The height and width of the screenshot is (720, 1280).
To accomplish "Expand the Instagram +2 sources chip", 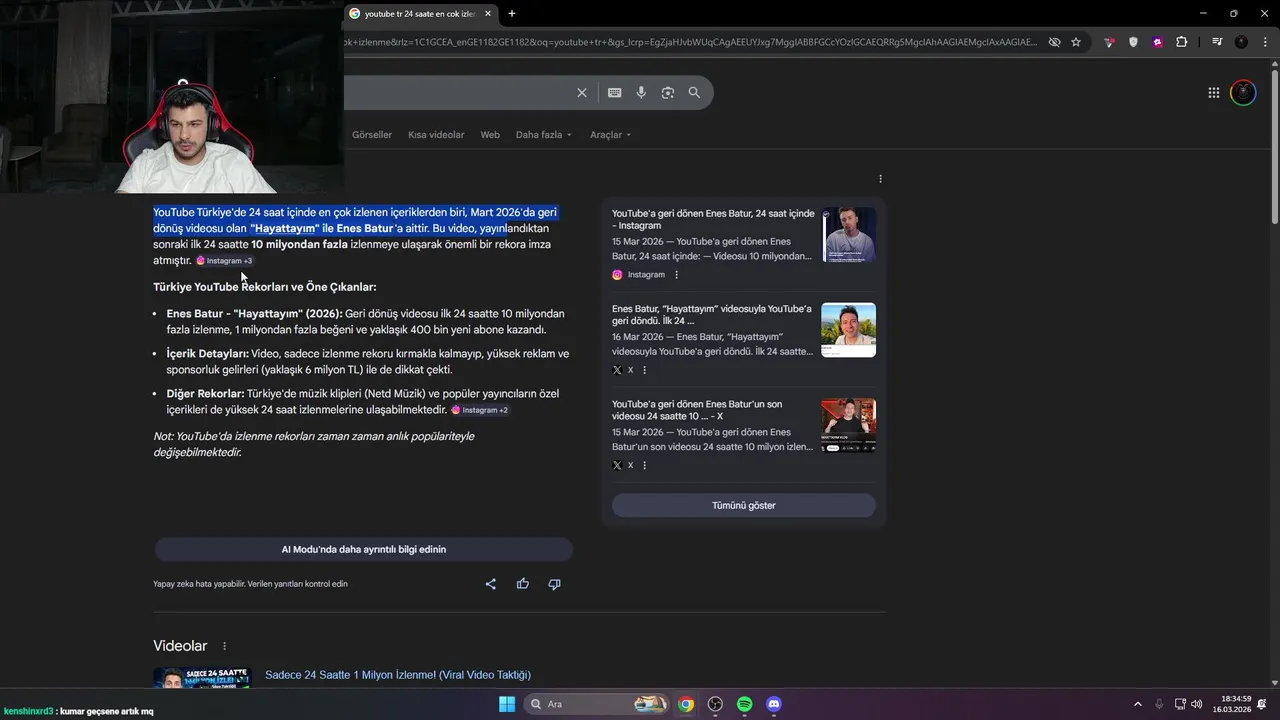I will 480,410.
